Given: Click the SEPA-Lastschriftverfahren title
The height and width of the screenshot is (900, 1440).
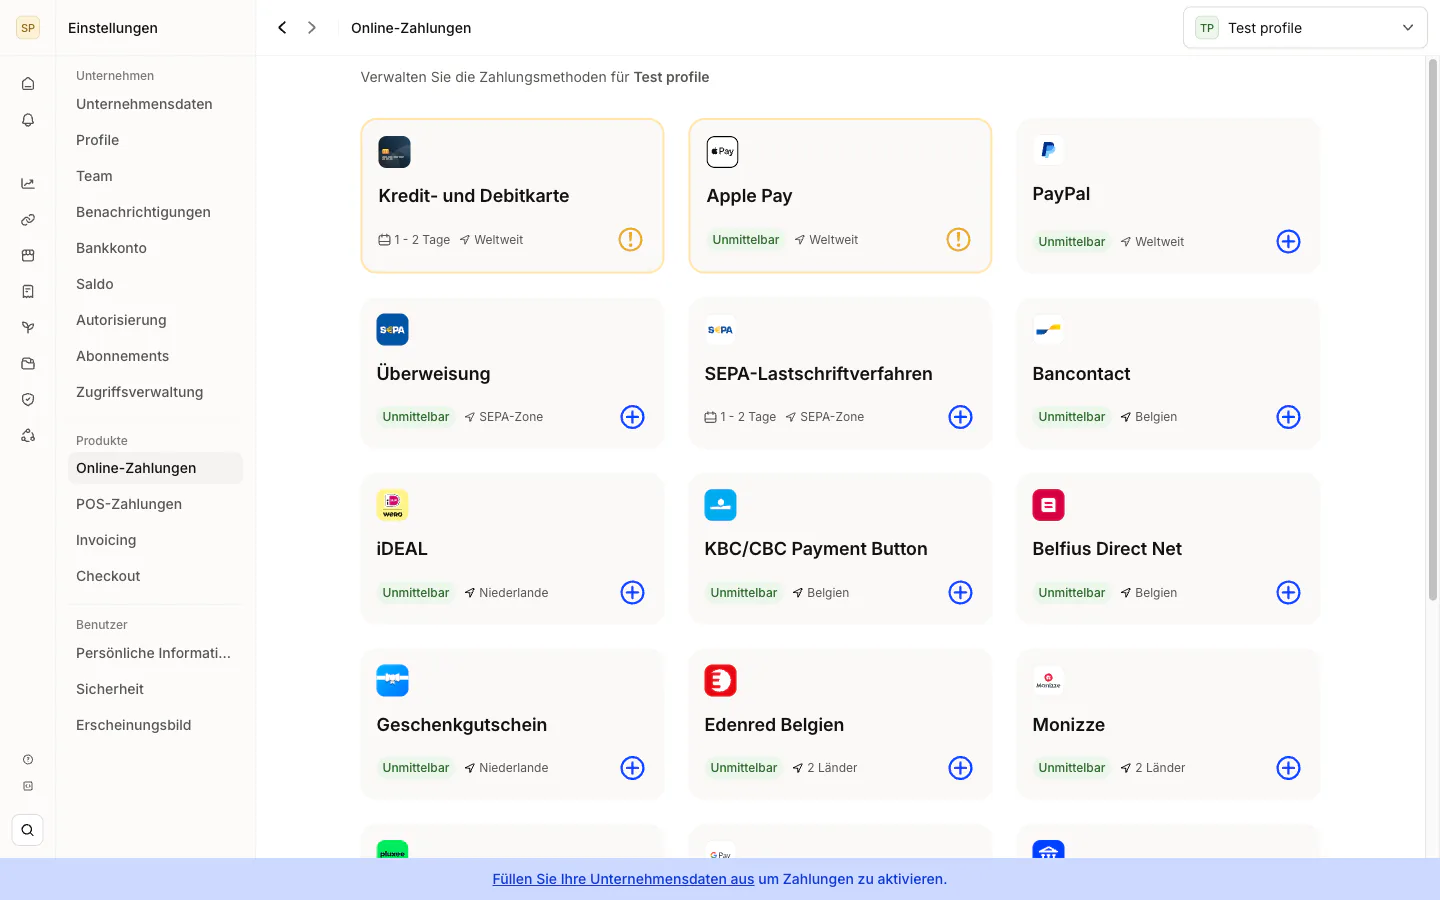Looking at the screenshot, I should pos(818,374).
